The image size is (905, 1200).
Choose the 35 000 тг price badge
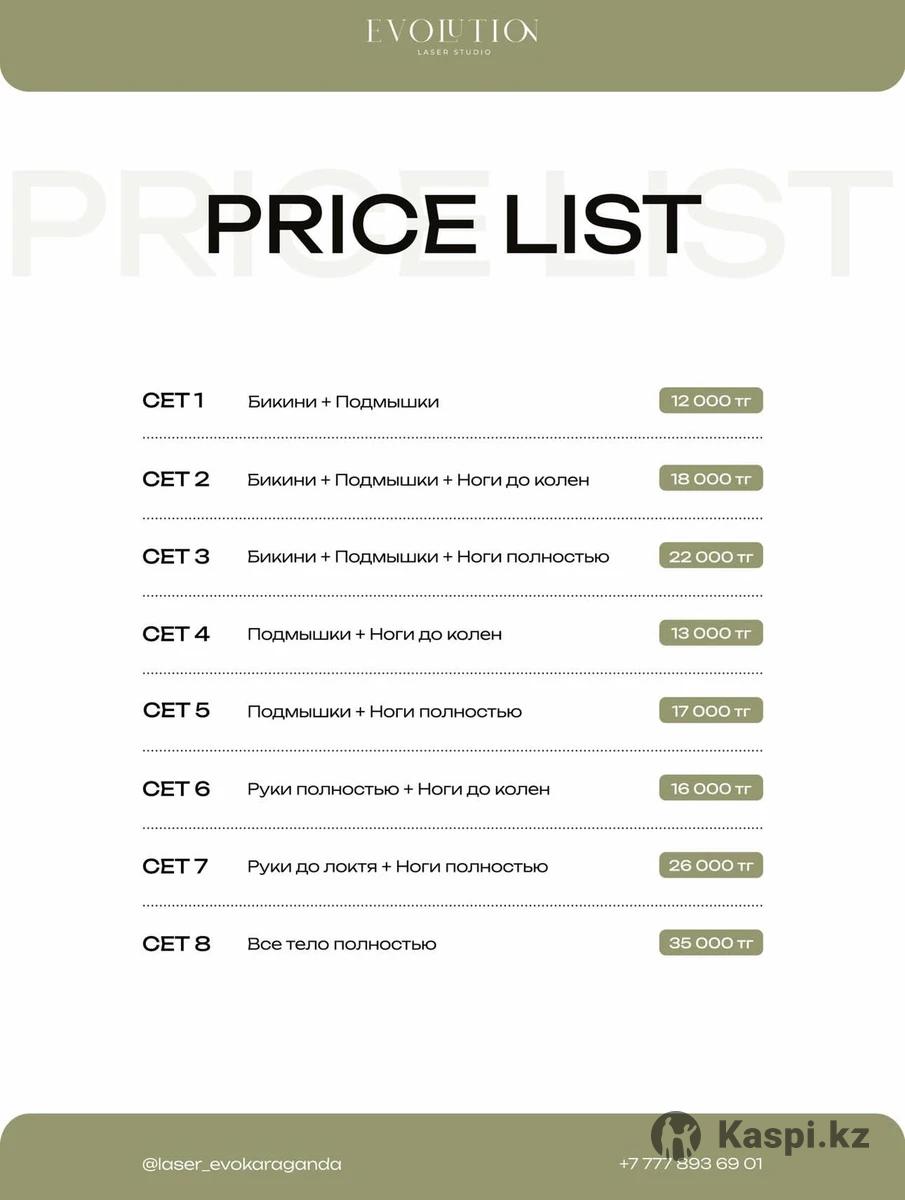tap(711, 943)
